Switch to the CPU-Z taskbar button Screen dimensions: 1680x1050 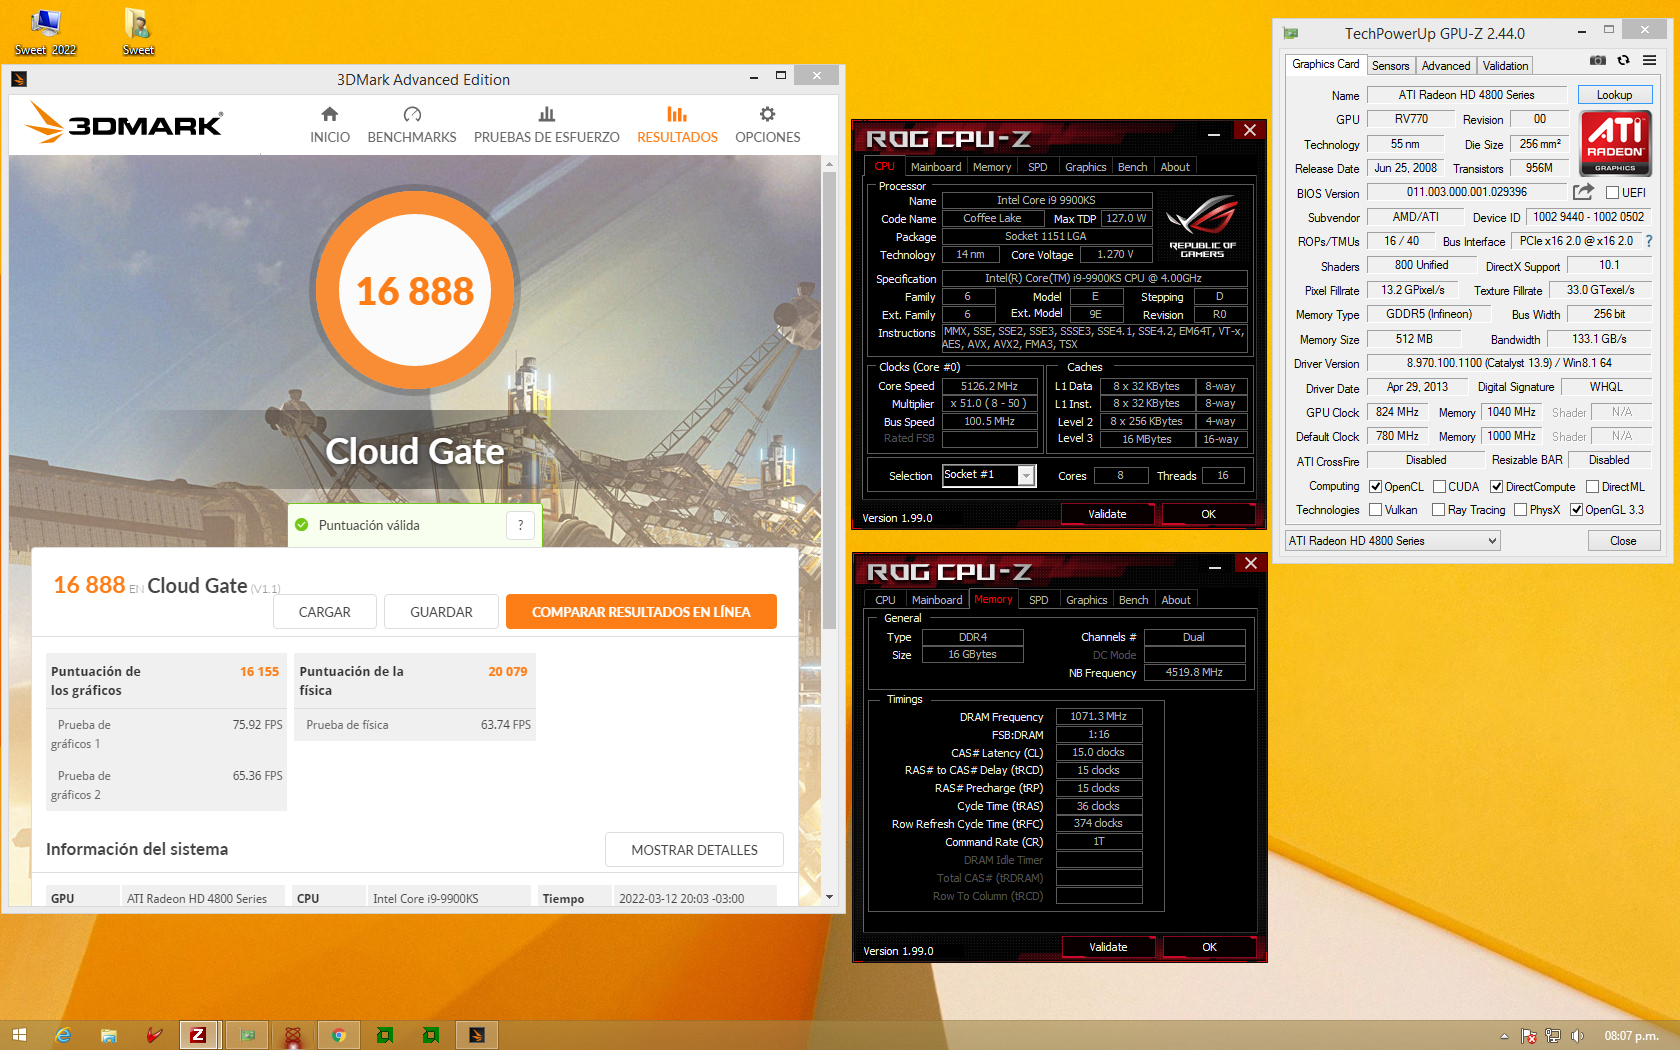point(198,1035)
